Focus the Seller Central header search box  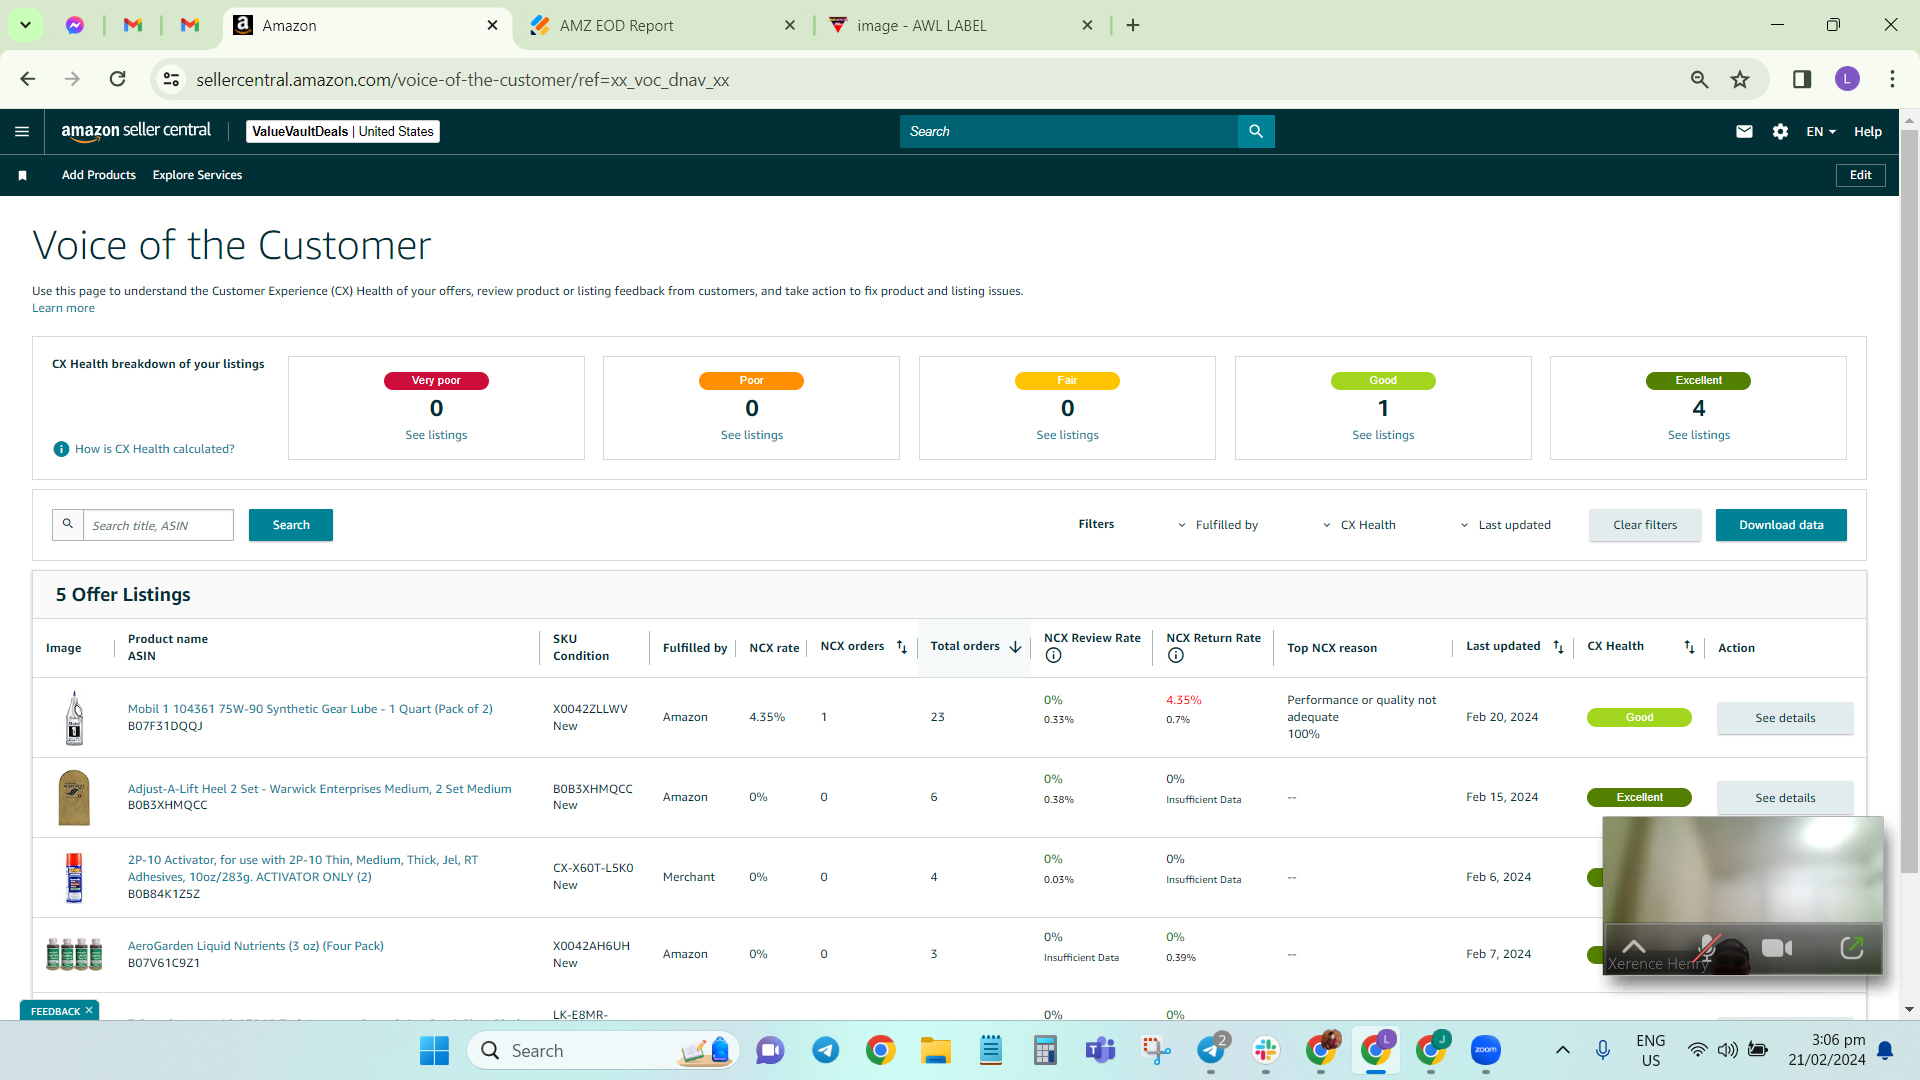[x=1068, y=131]
